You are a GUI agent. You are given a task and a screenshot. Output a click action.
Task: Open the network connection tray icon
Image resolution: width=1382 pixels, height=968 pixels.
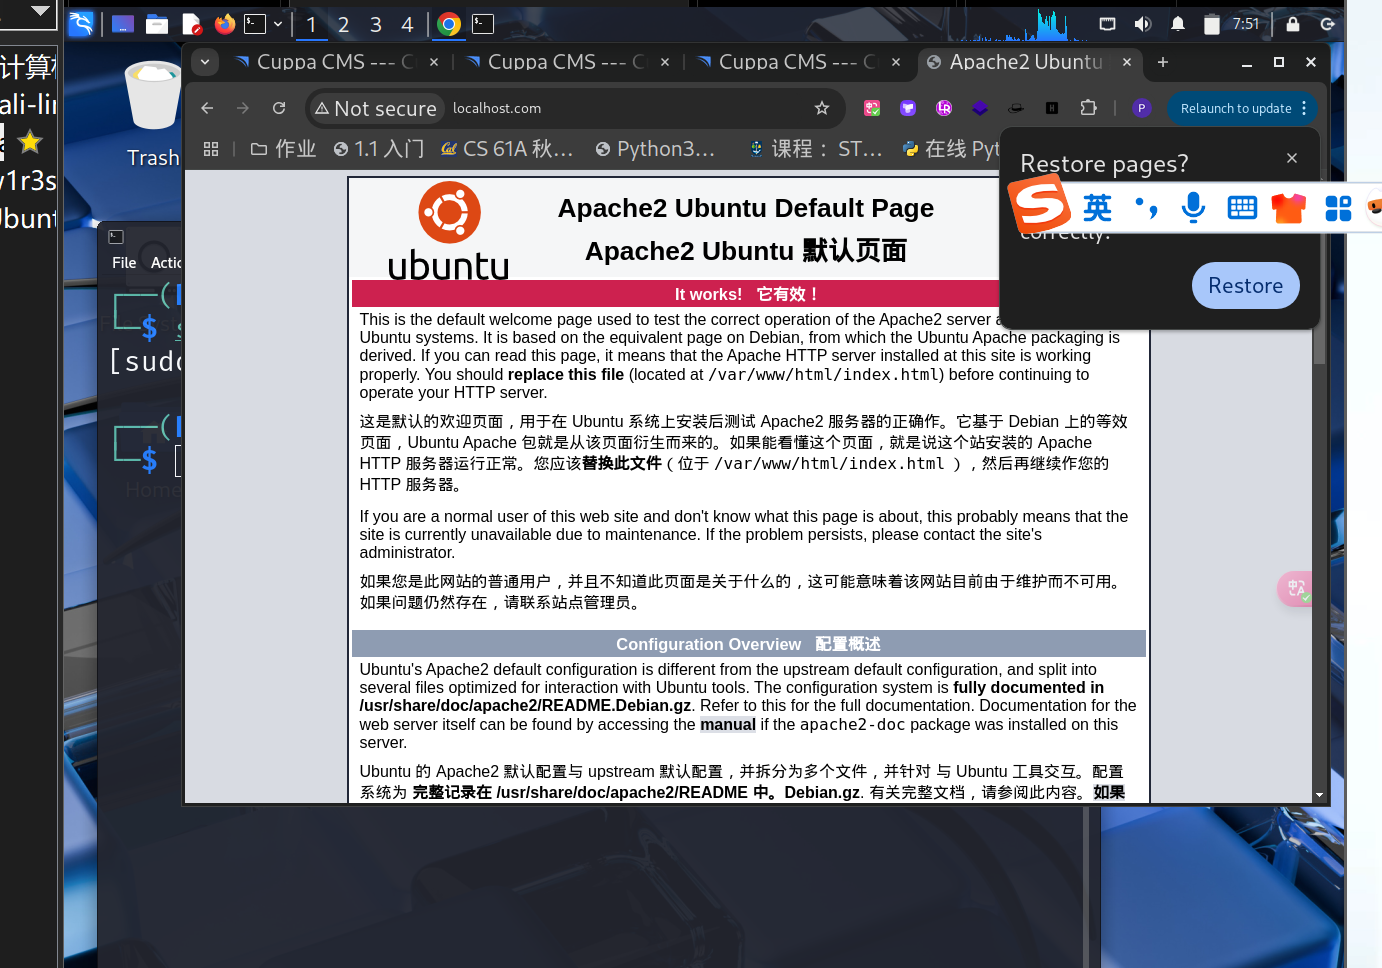(1107, 24)
